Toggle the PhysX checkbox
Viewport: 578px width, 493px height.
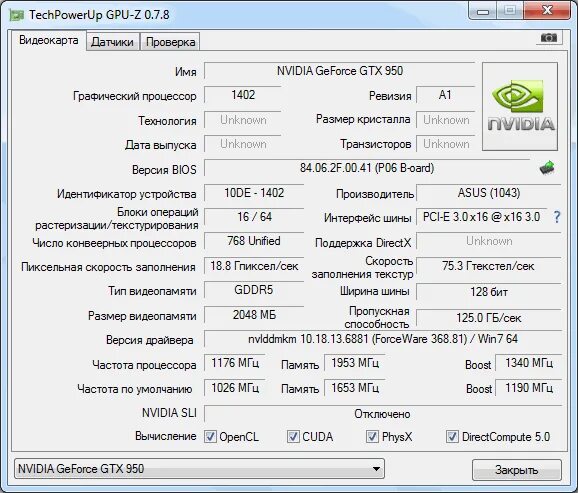click(372, 437)
